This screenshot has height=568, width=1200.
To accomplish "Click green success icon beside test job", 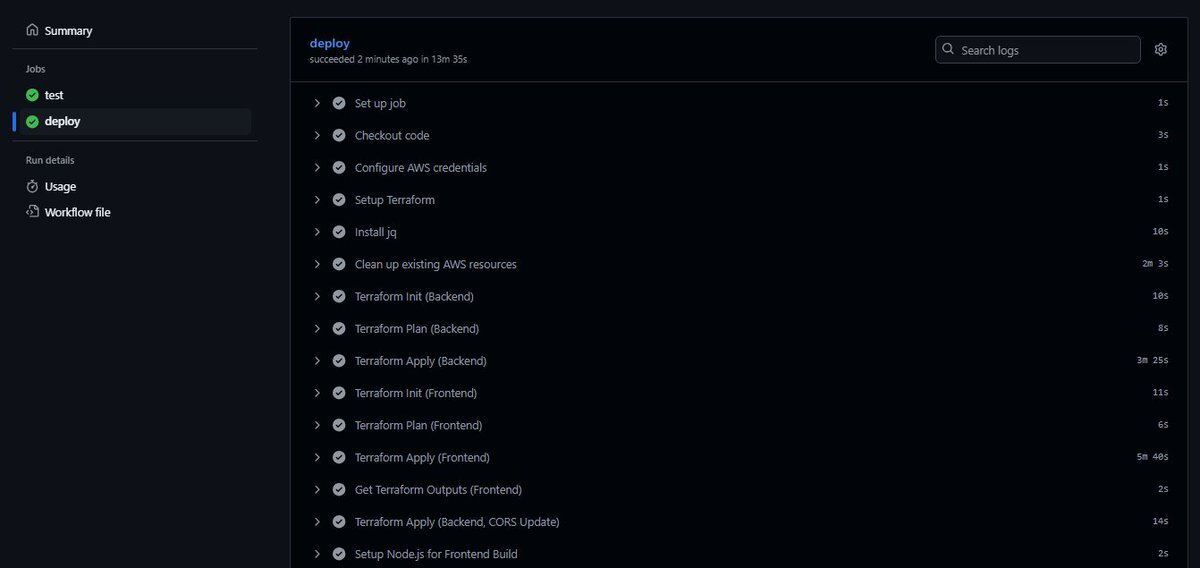I will coord(32,95).
